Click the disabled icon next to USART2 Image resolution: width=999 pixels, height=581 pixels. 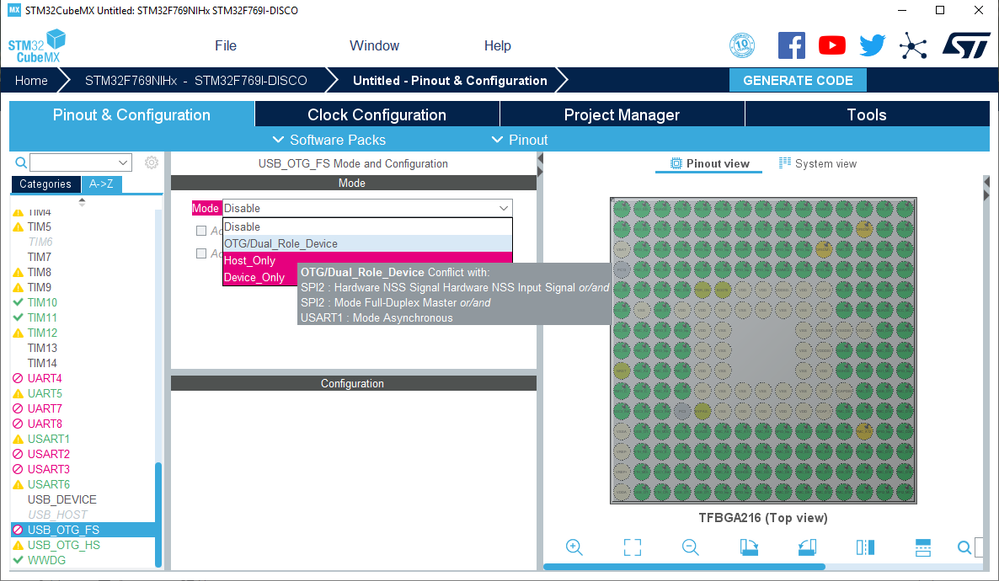click(18, 454)
